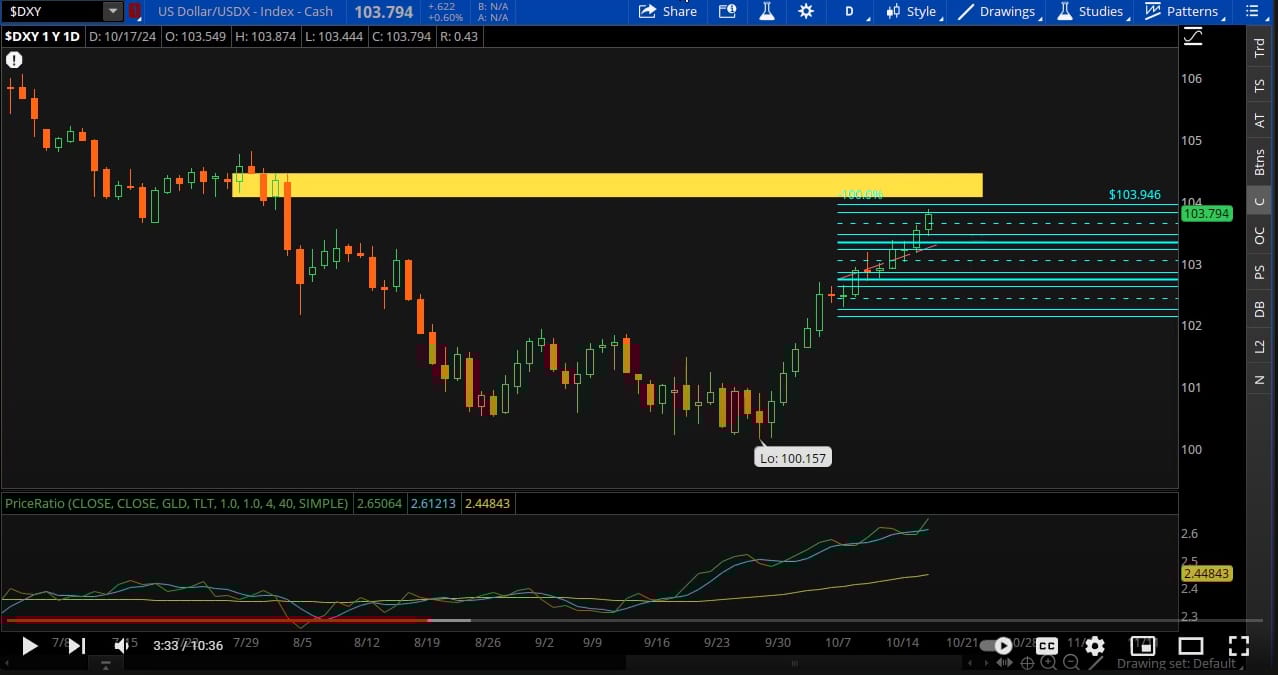1278x675 pixels.
Task: Click the $DXY symbol input field
Action: click(54, 11)
